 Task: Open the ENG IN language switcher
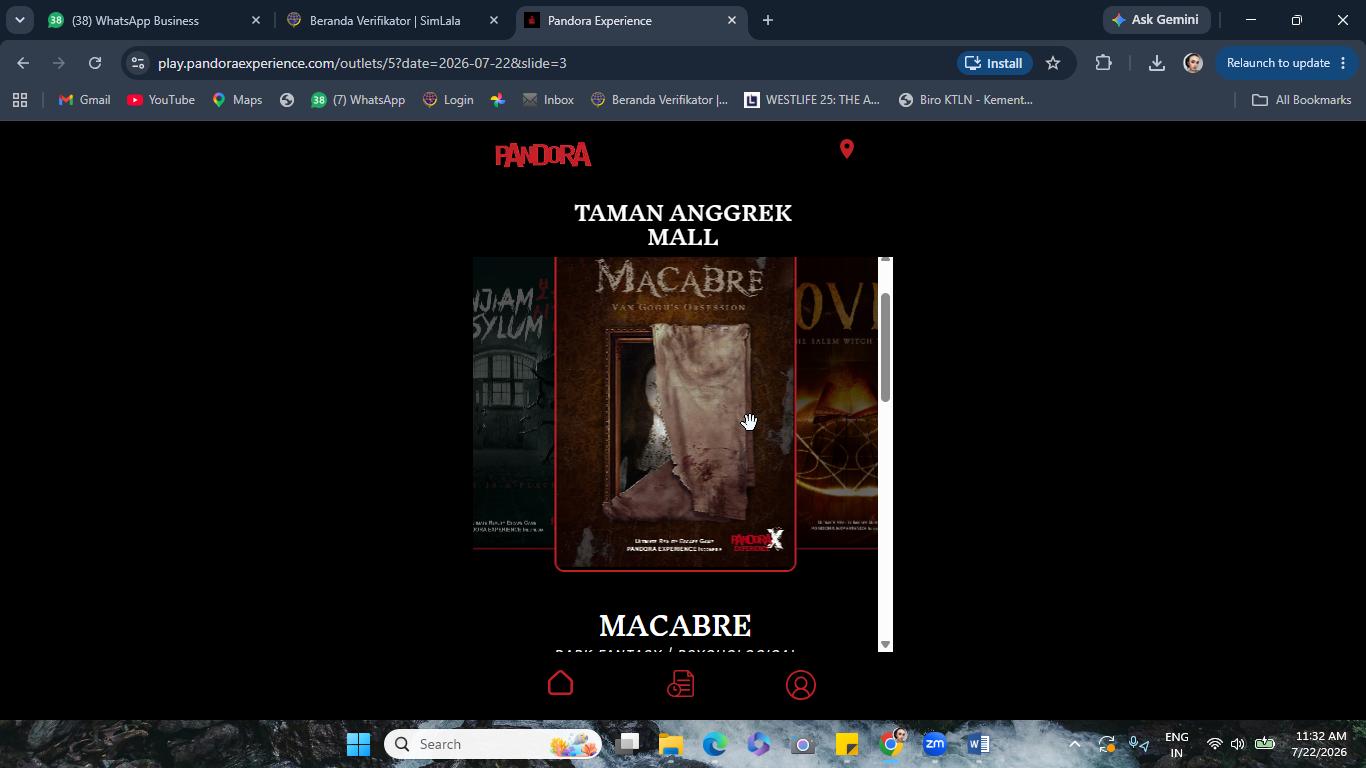(1177, 744)
